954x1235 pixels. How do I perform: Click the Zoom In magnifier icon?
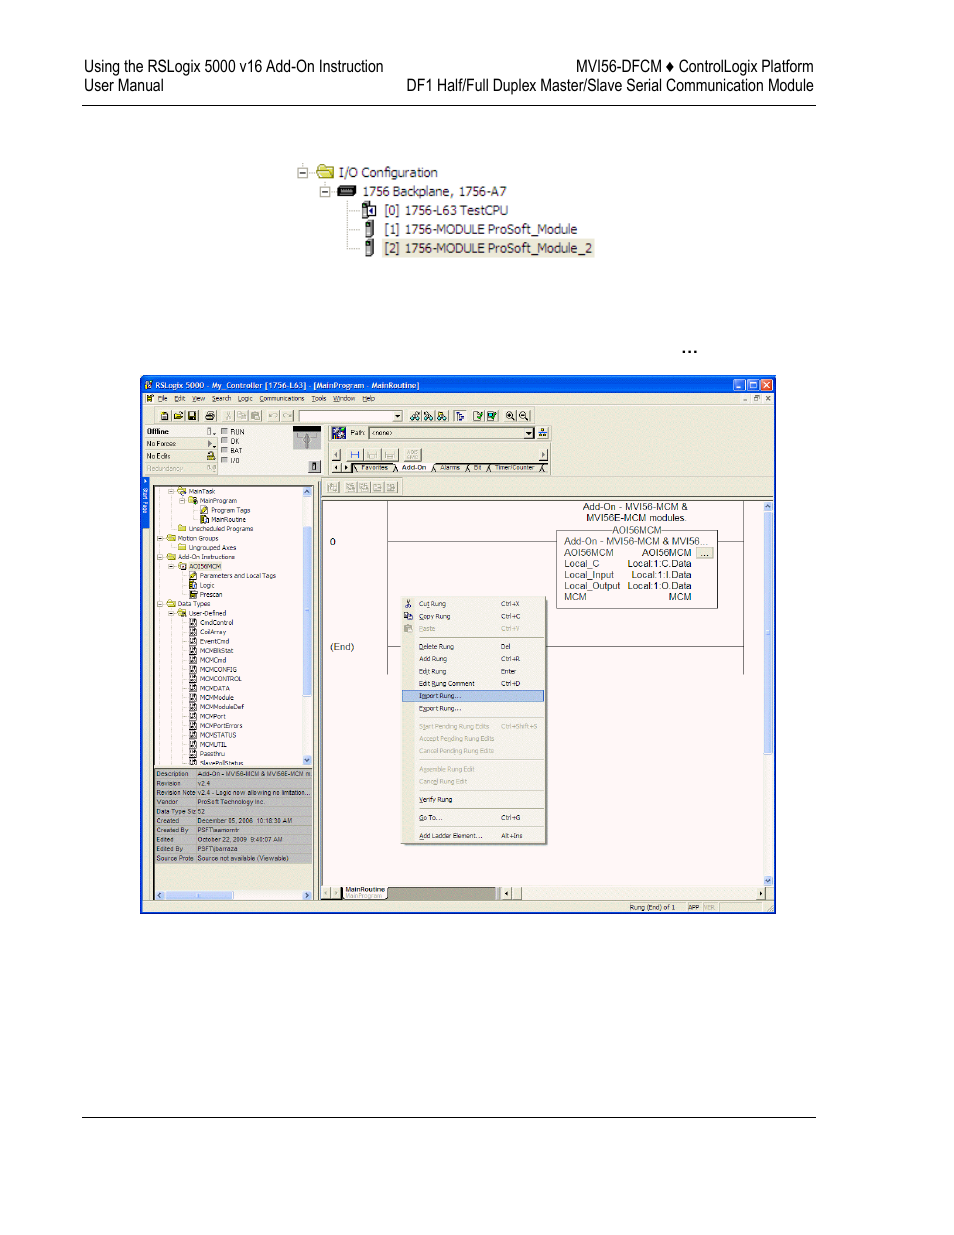[x=510, y=416]
